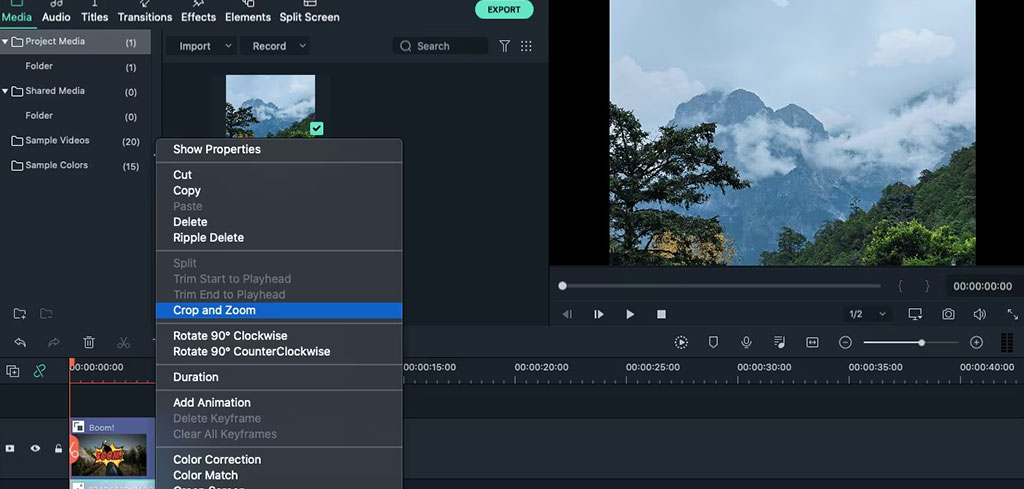The image size is (1024, 489).
Task: Step back one frame in preview
Action: (x=567, y=314)
